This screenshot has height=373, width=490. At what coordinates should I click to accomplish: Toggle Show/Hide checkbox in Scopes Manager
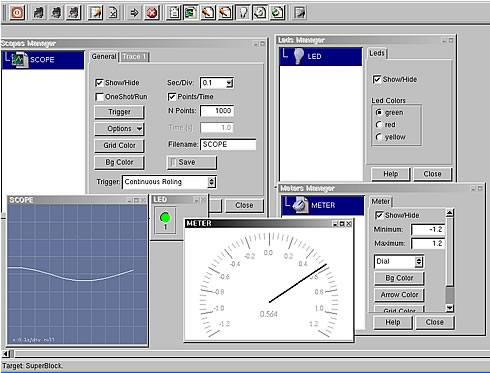[x=99, y=83]
